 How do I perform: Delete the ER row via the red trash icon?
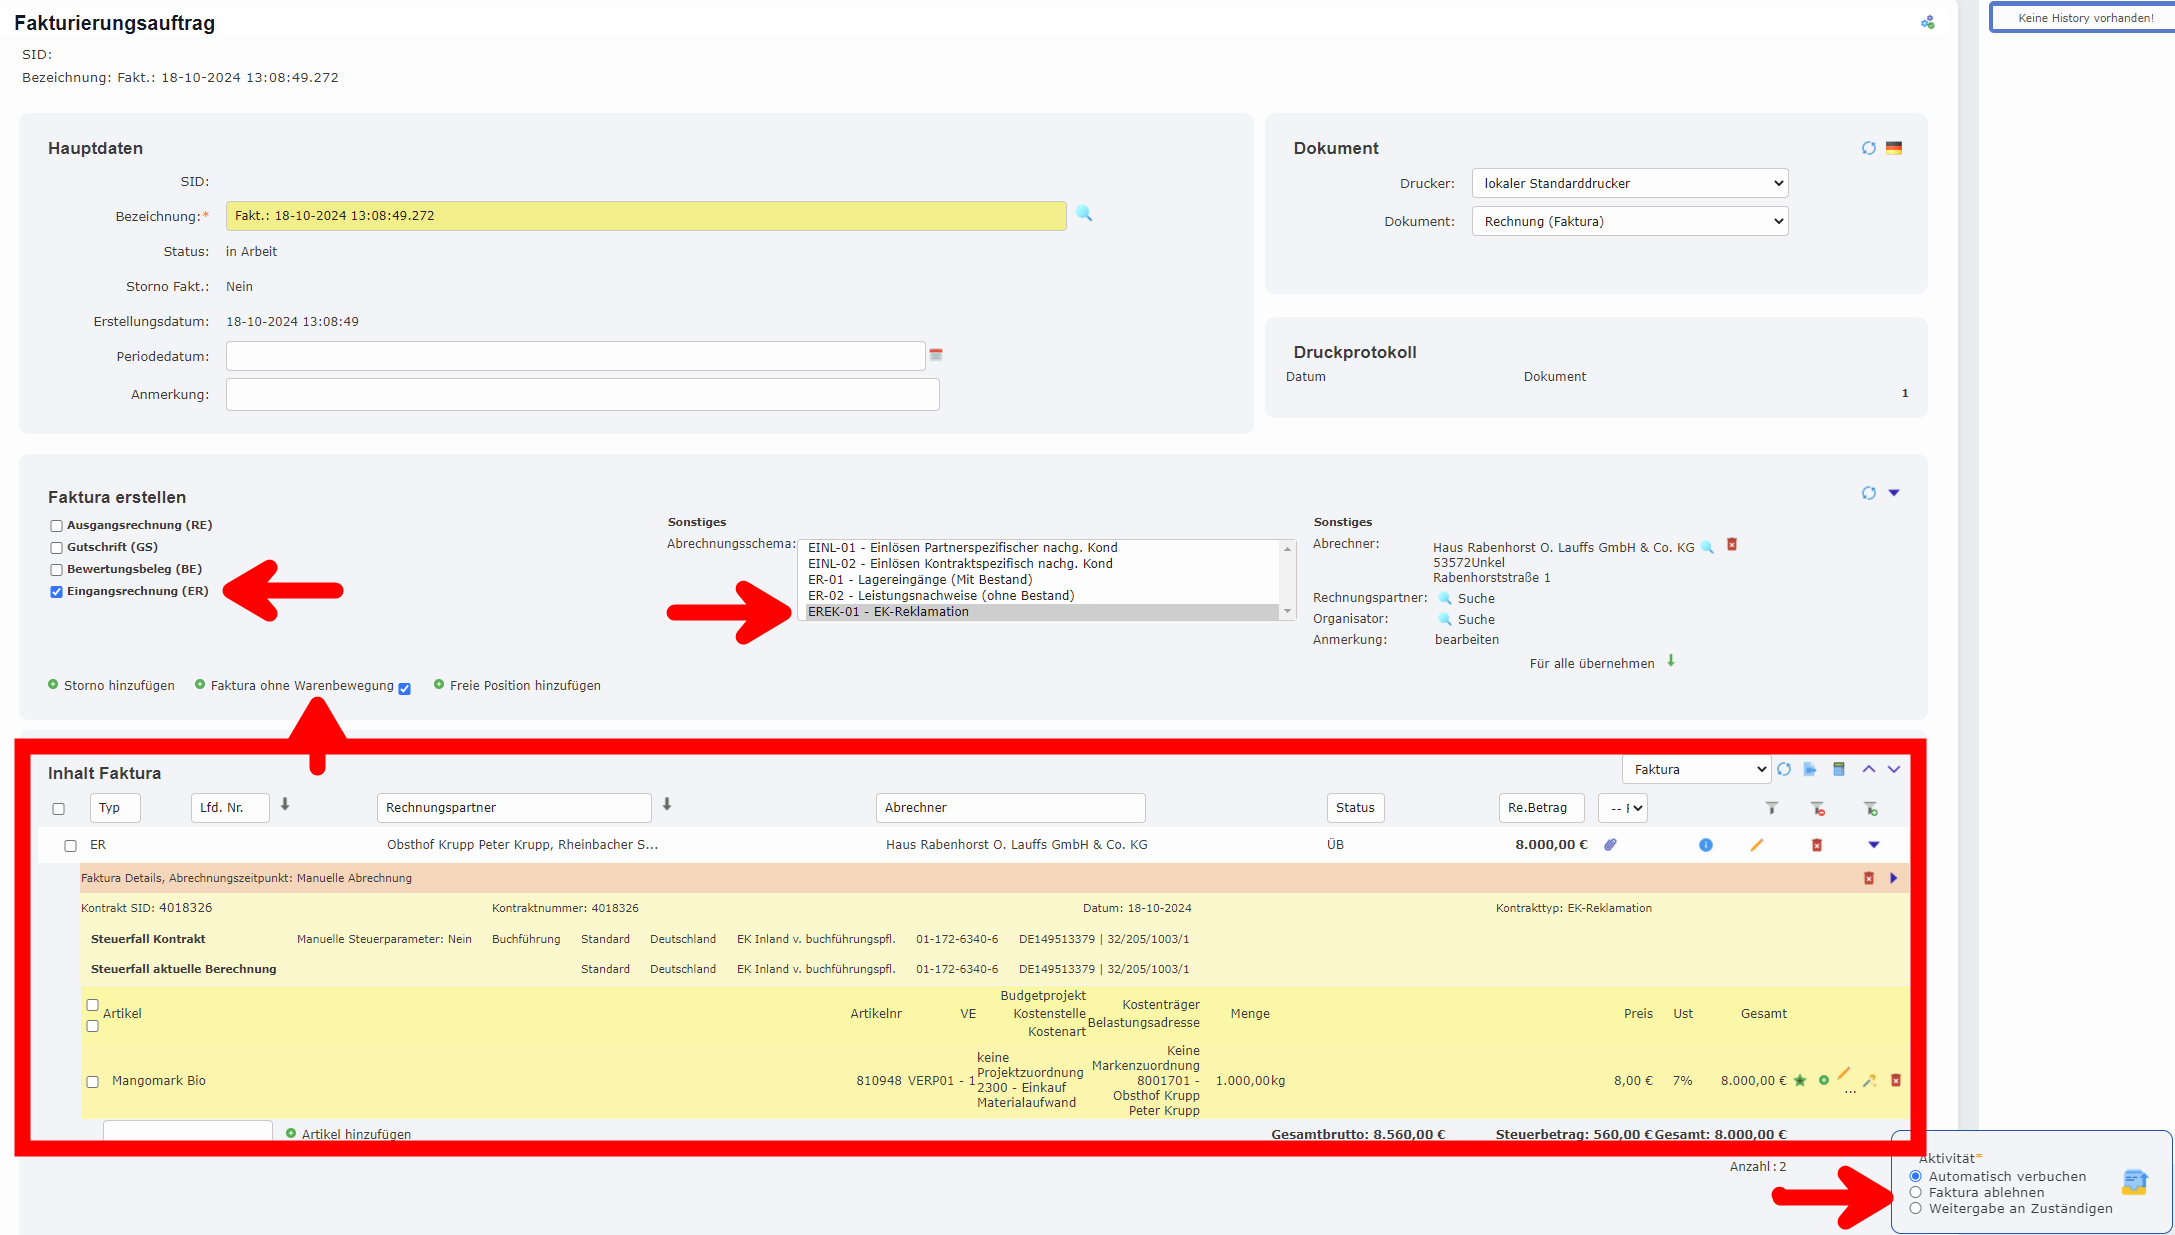click(x=1817, y=845)
